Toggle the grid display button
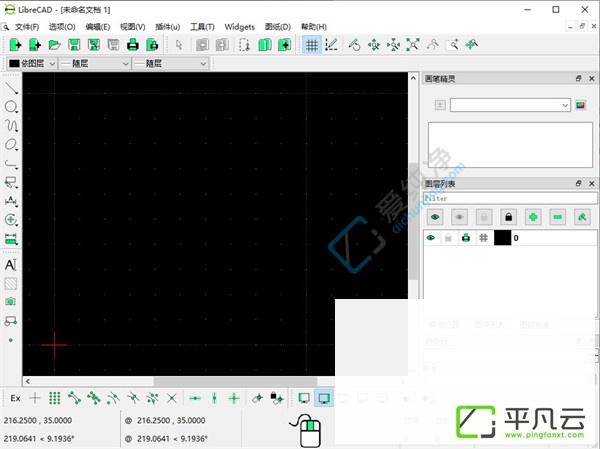Screen dimensions: 600x449 coord(312,45)
